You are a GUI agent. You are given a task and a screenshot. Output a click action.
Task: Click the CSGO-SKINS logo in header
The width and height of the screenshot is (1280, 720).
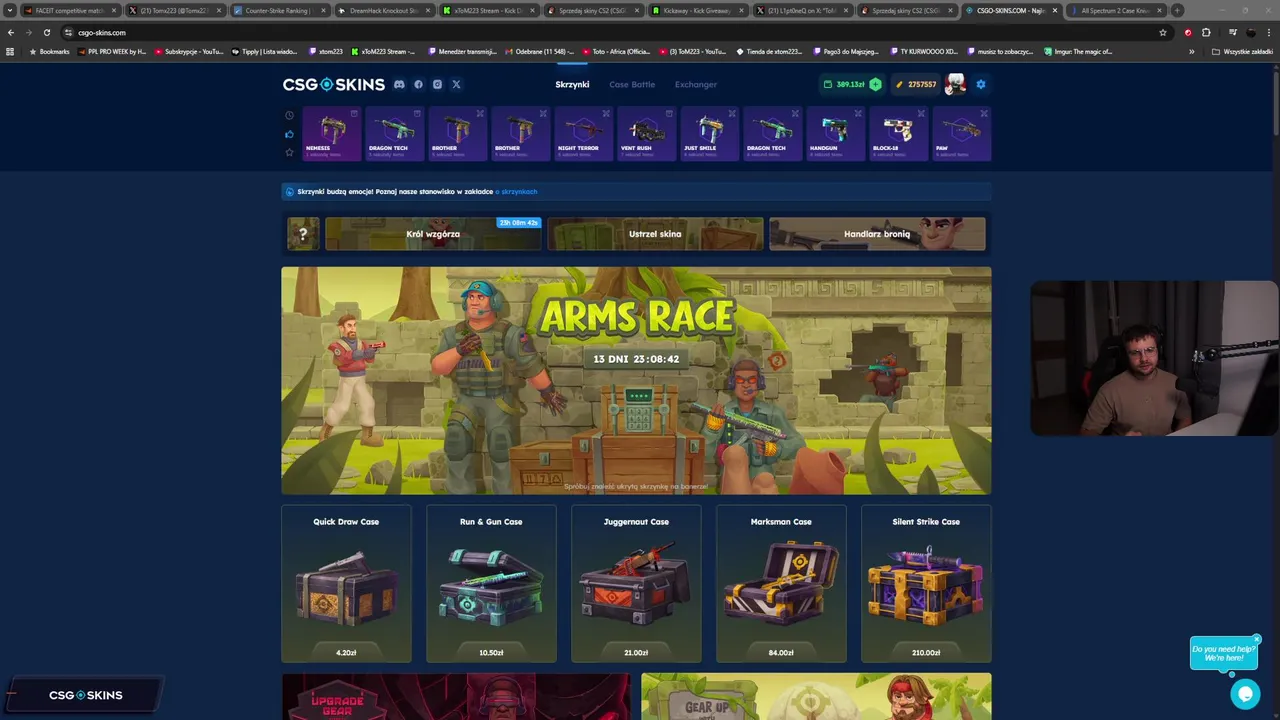coord(334,85)
